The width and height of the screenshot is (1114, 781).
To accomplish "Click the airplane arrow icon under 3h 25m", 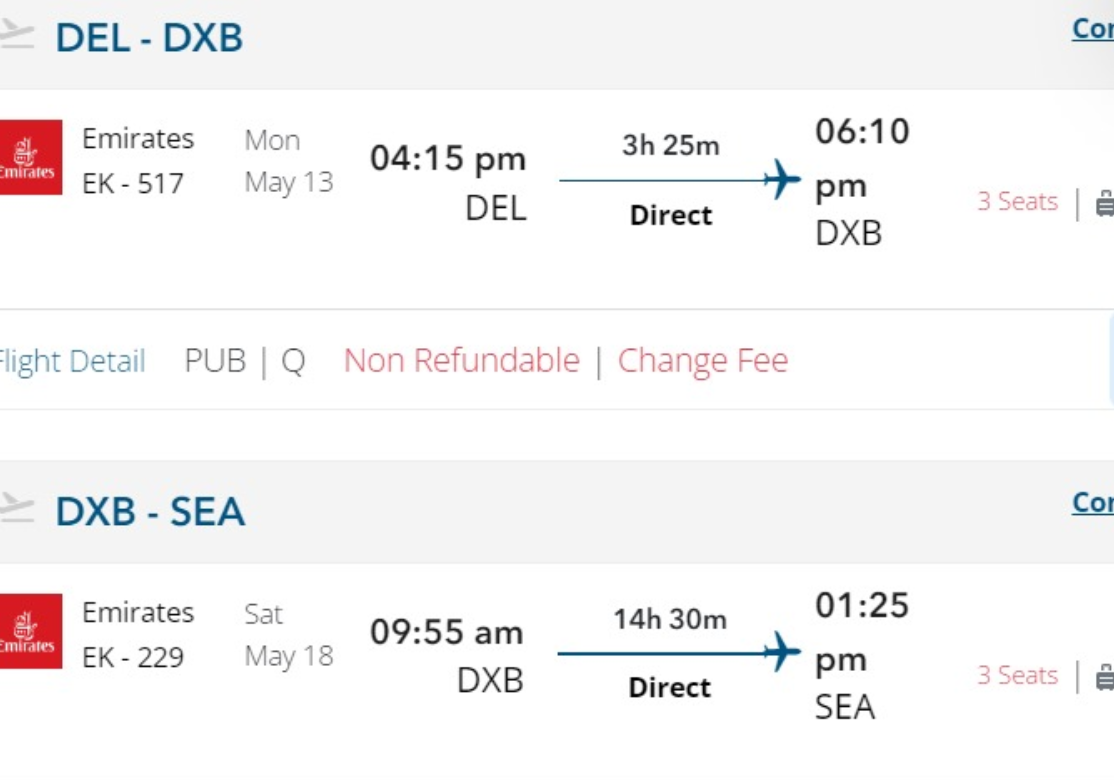I will point(782,181).
